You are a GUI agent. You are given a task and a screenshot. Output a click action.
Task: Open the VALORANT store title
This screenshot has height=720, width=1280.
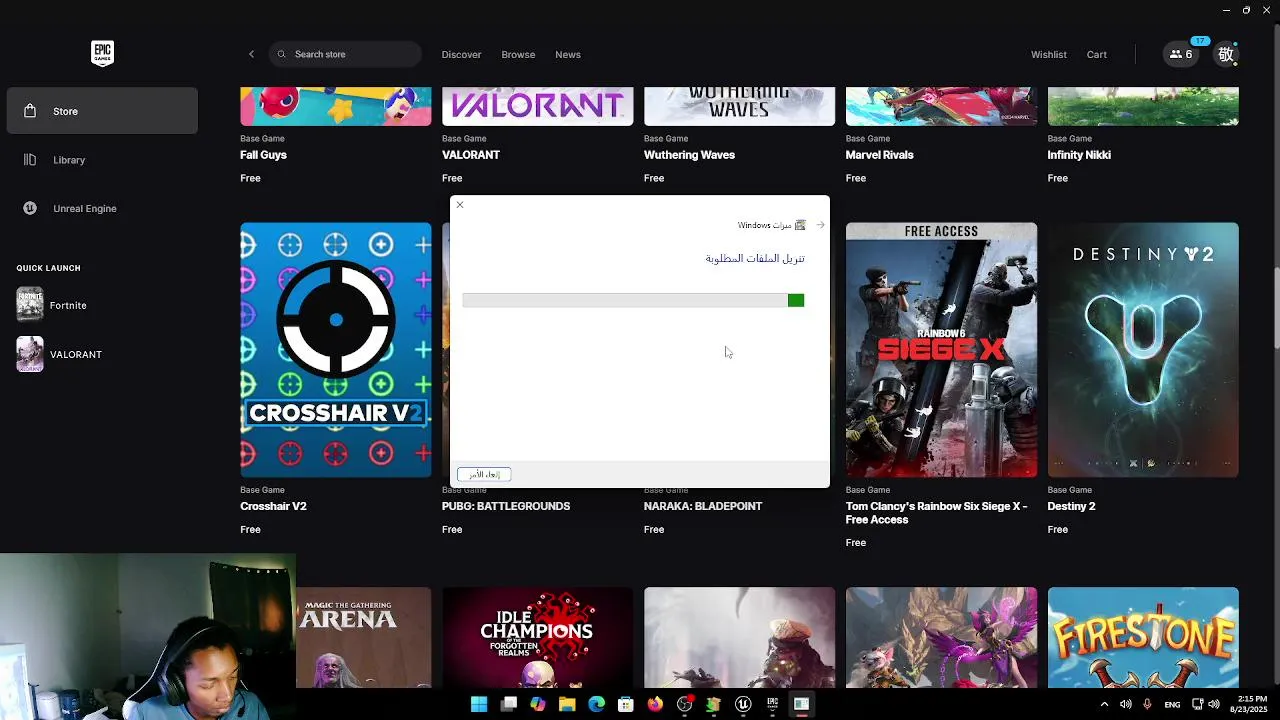click(x=471, y=155)
